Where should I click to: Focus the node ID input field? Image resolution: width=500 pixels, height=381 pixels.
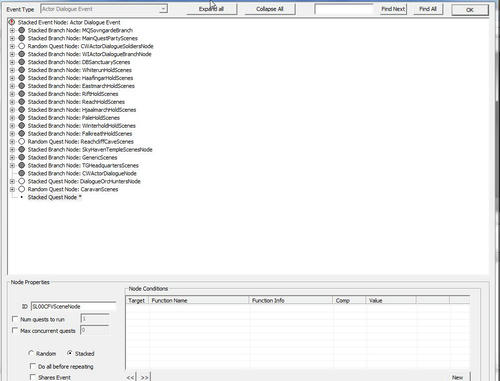tap(73, 306)
